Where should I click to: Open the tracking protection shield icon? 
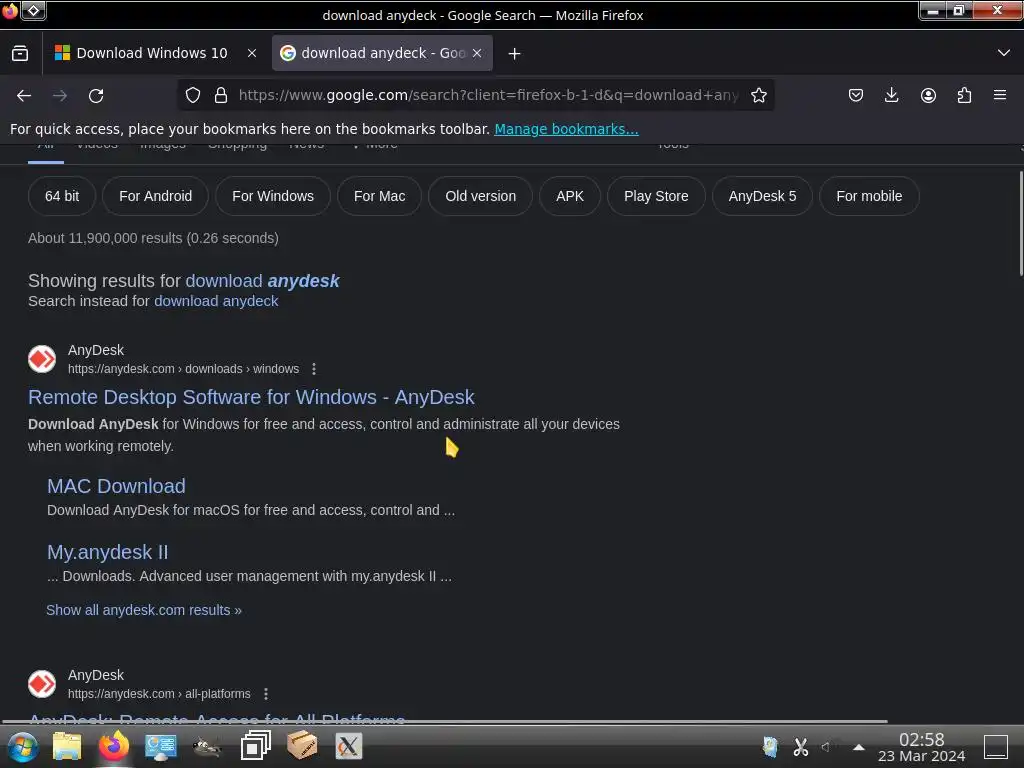[x=193, y=95]
